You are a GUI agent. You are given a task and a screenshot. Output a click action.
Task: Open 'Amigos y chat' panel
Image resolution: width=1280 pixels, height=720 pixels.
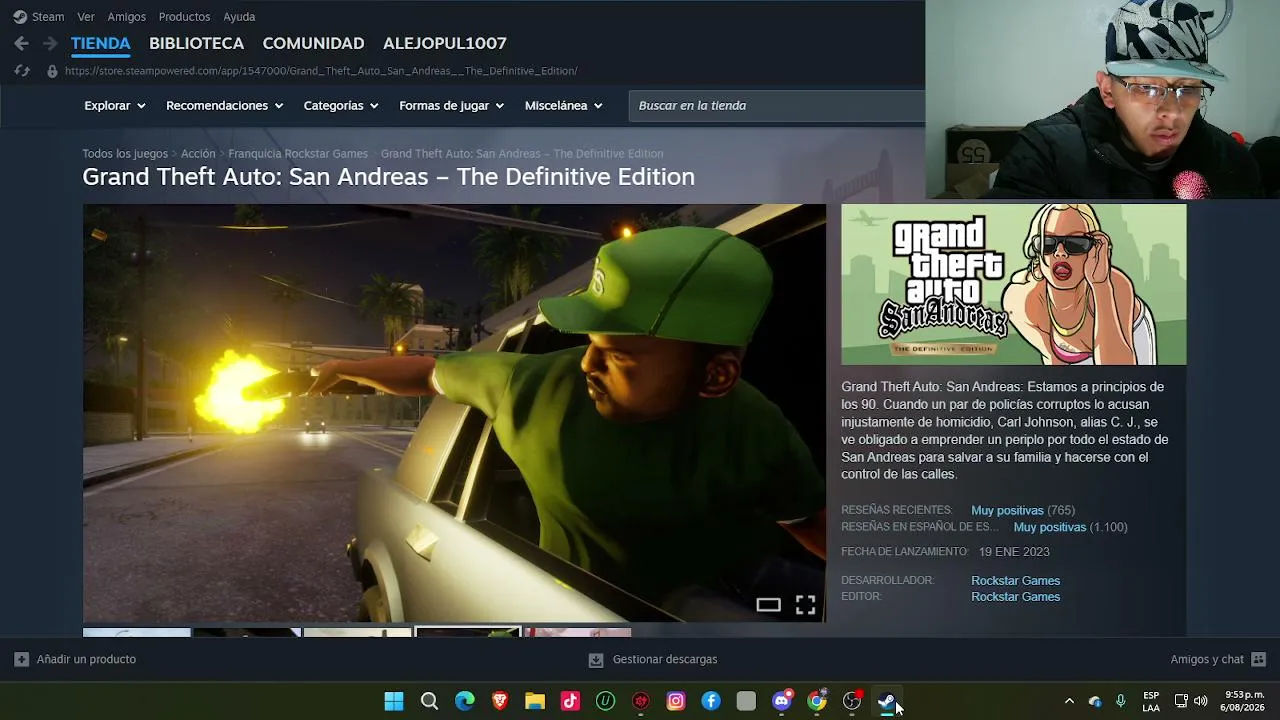click(x=1218, y=660)
